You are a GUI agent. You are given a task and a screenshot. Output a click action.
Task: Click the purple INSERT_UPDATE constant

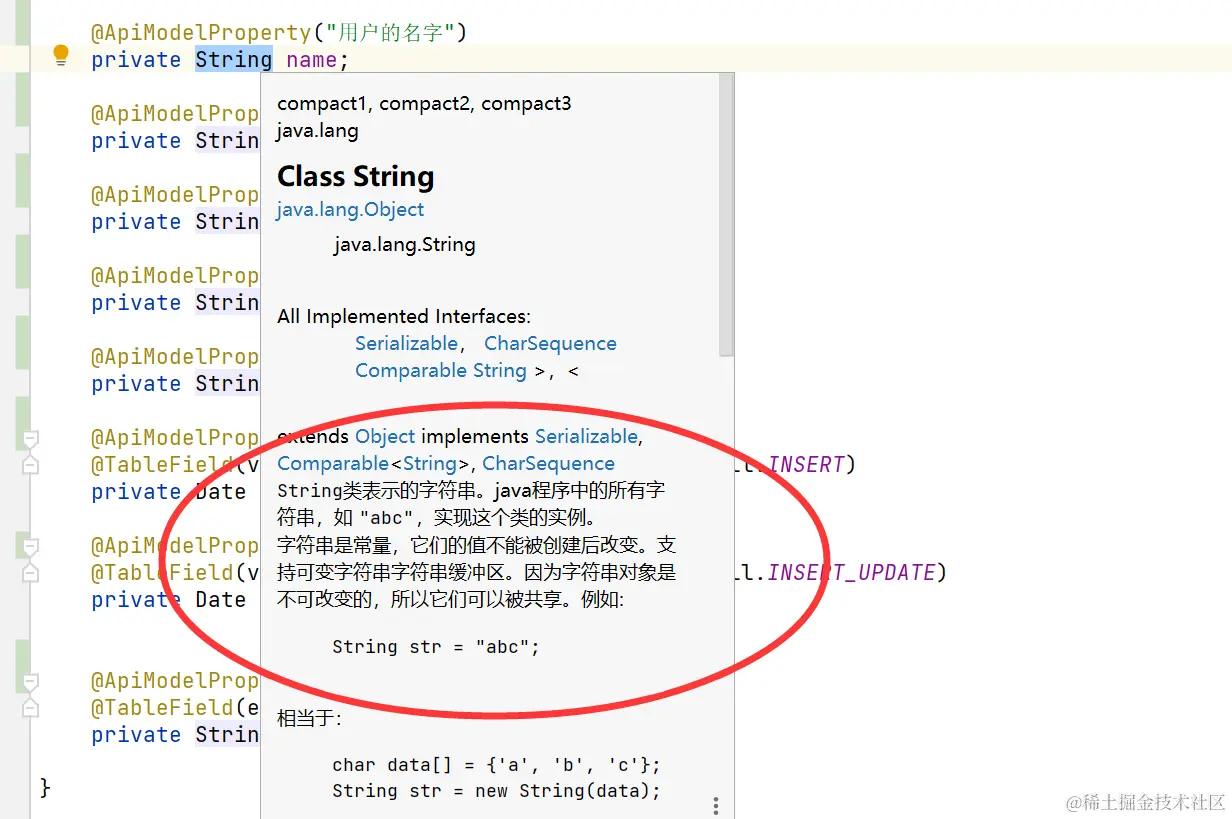coord(851,572)
